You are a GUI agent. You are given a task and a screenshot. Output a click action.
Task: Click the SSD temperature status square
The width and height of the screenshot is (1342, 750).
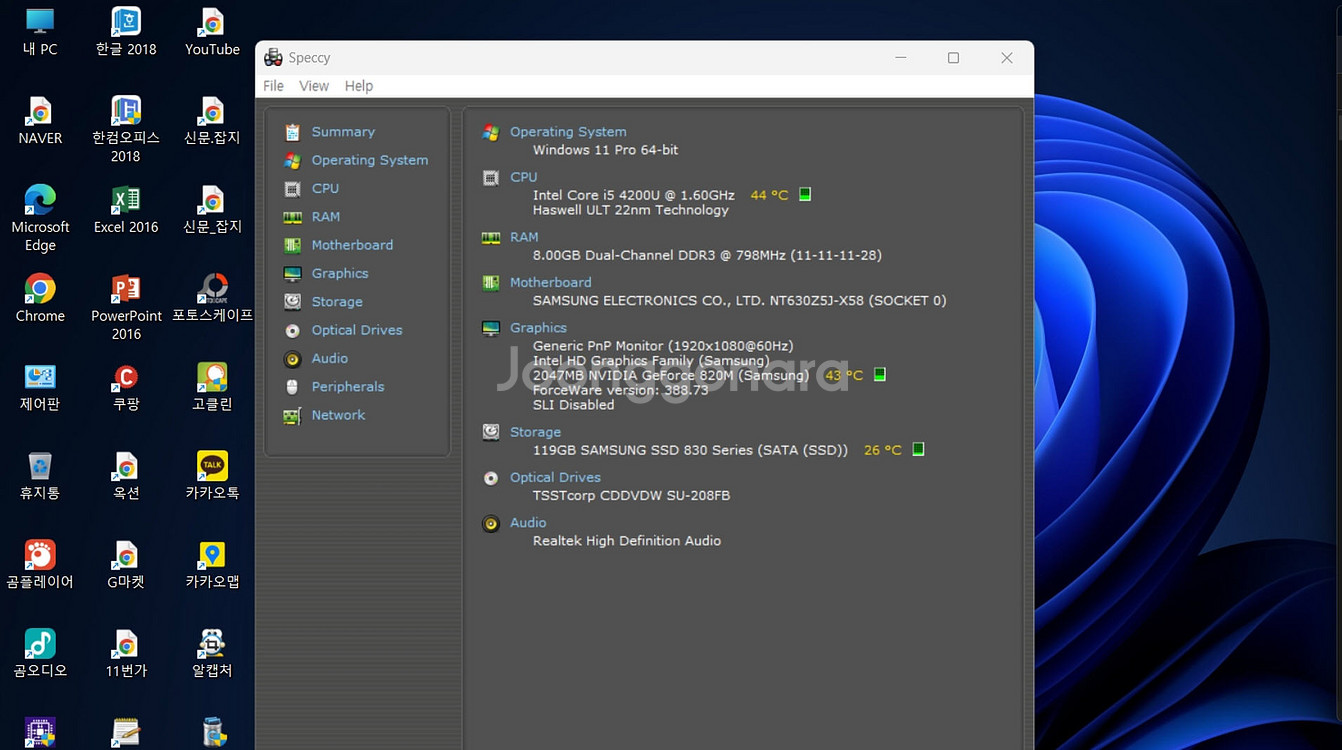918,450
